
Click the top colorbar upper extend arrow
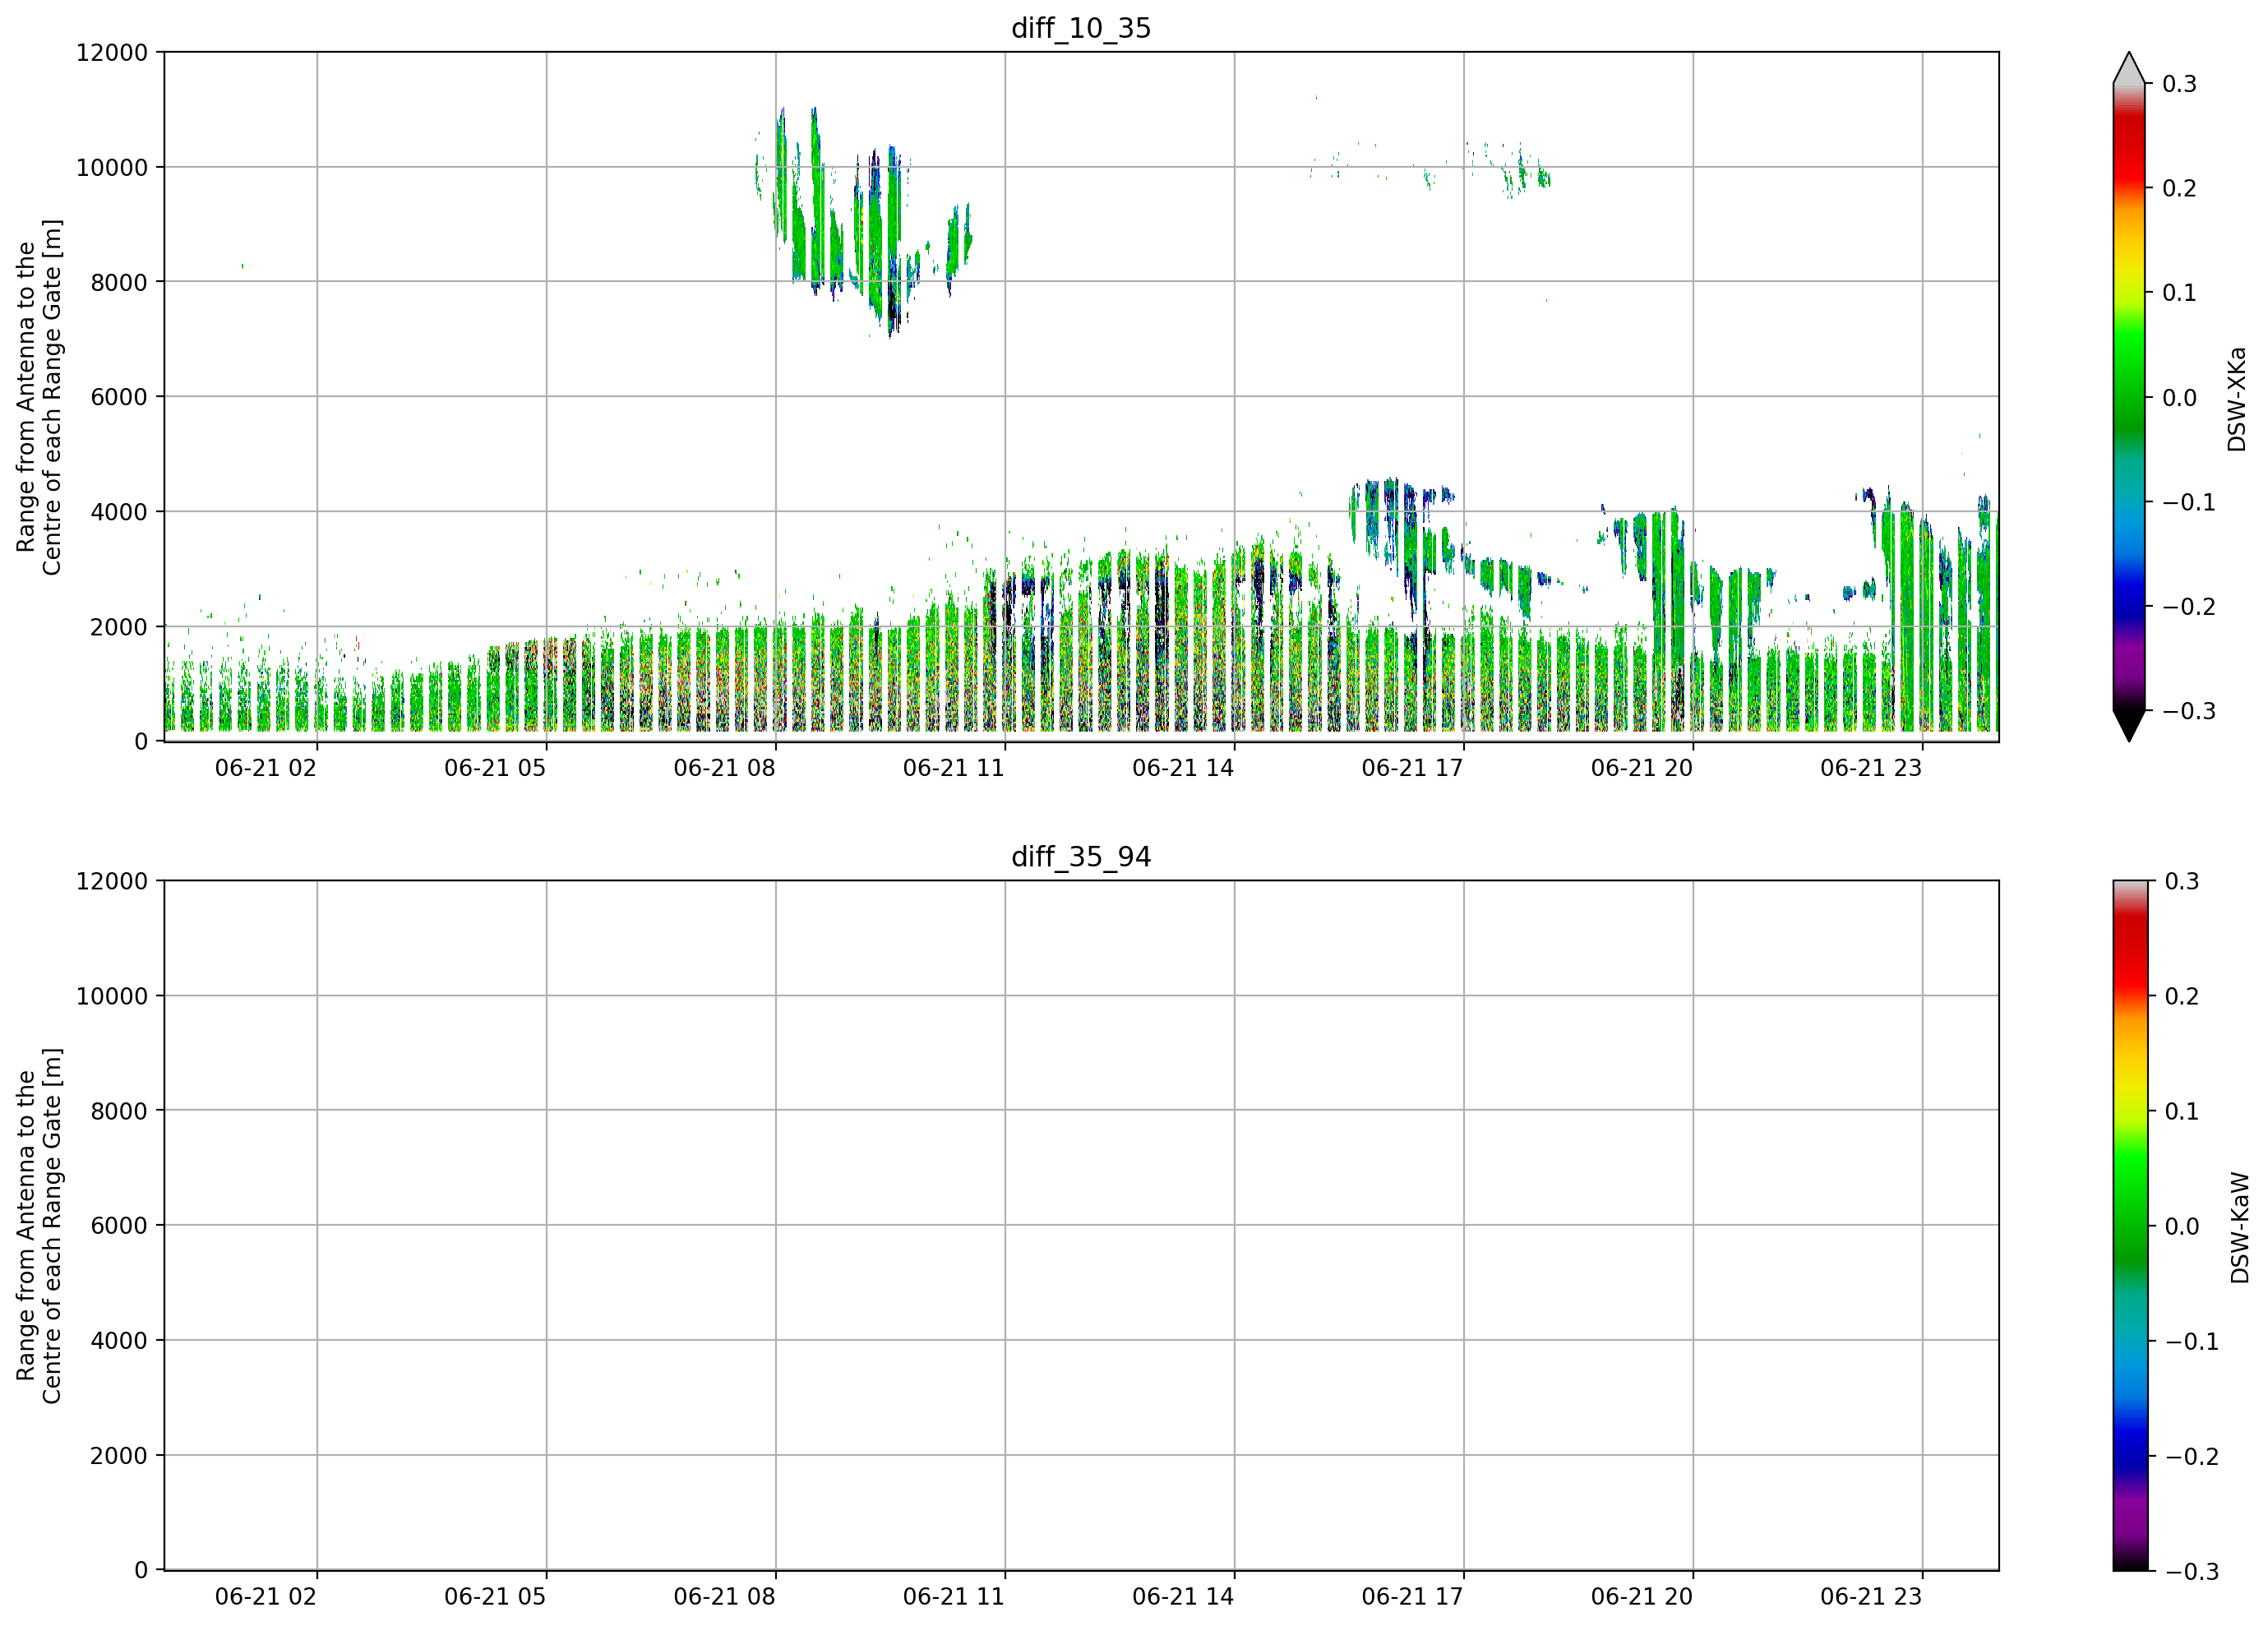[2129, 67]
